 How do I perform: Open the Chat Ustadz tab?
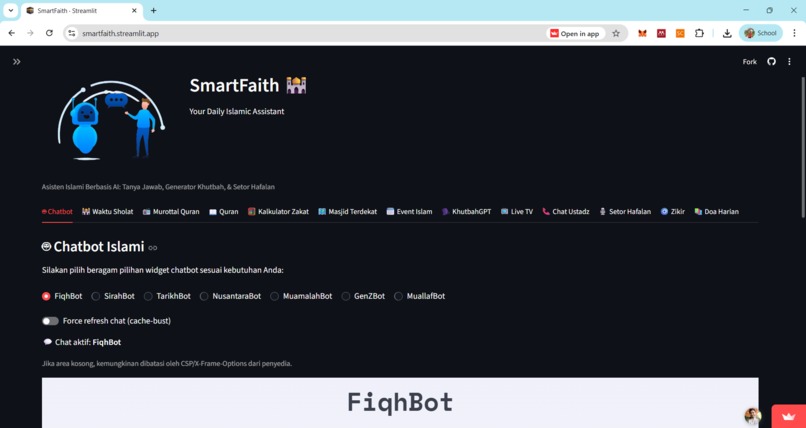click(x=566, y=212)
